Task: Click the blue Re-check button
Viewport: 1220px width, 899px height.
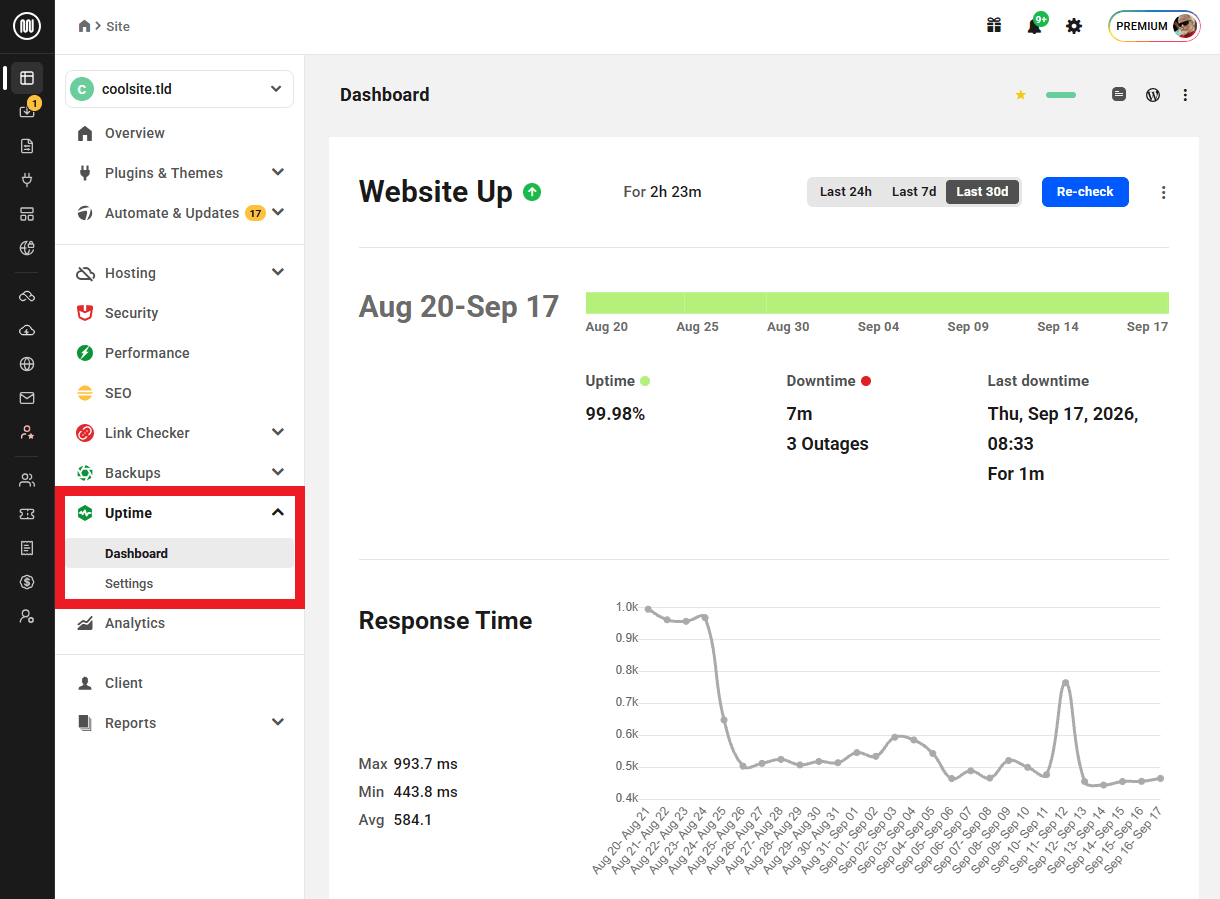Action: [x=1085, y=192]
